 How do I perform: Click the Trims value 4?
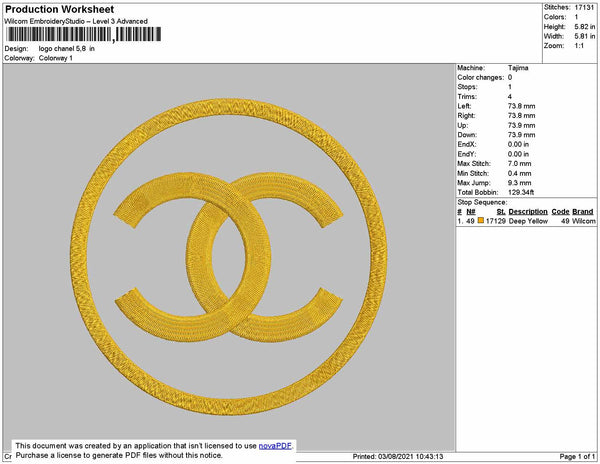tap(510, 96)
